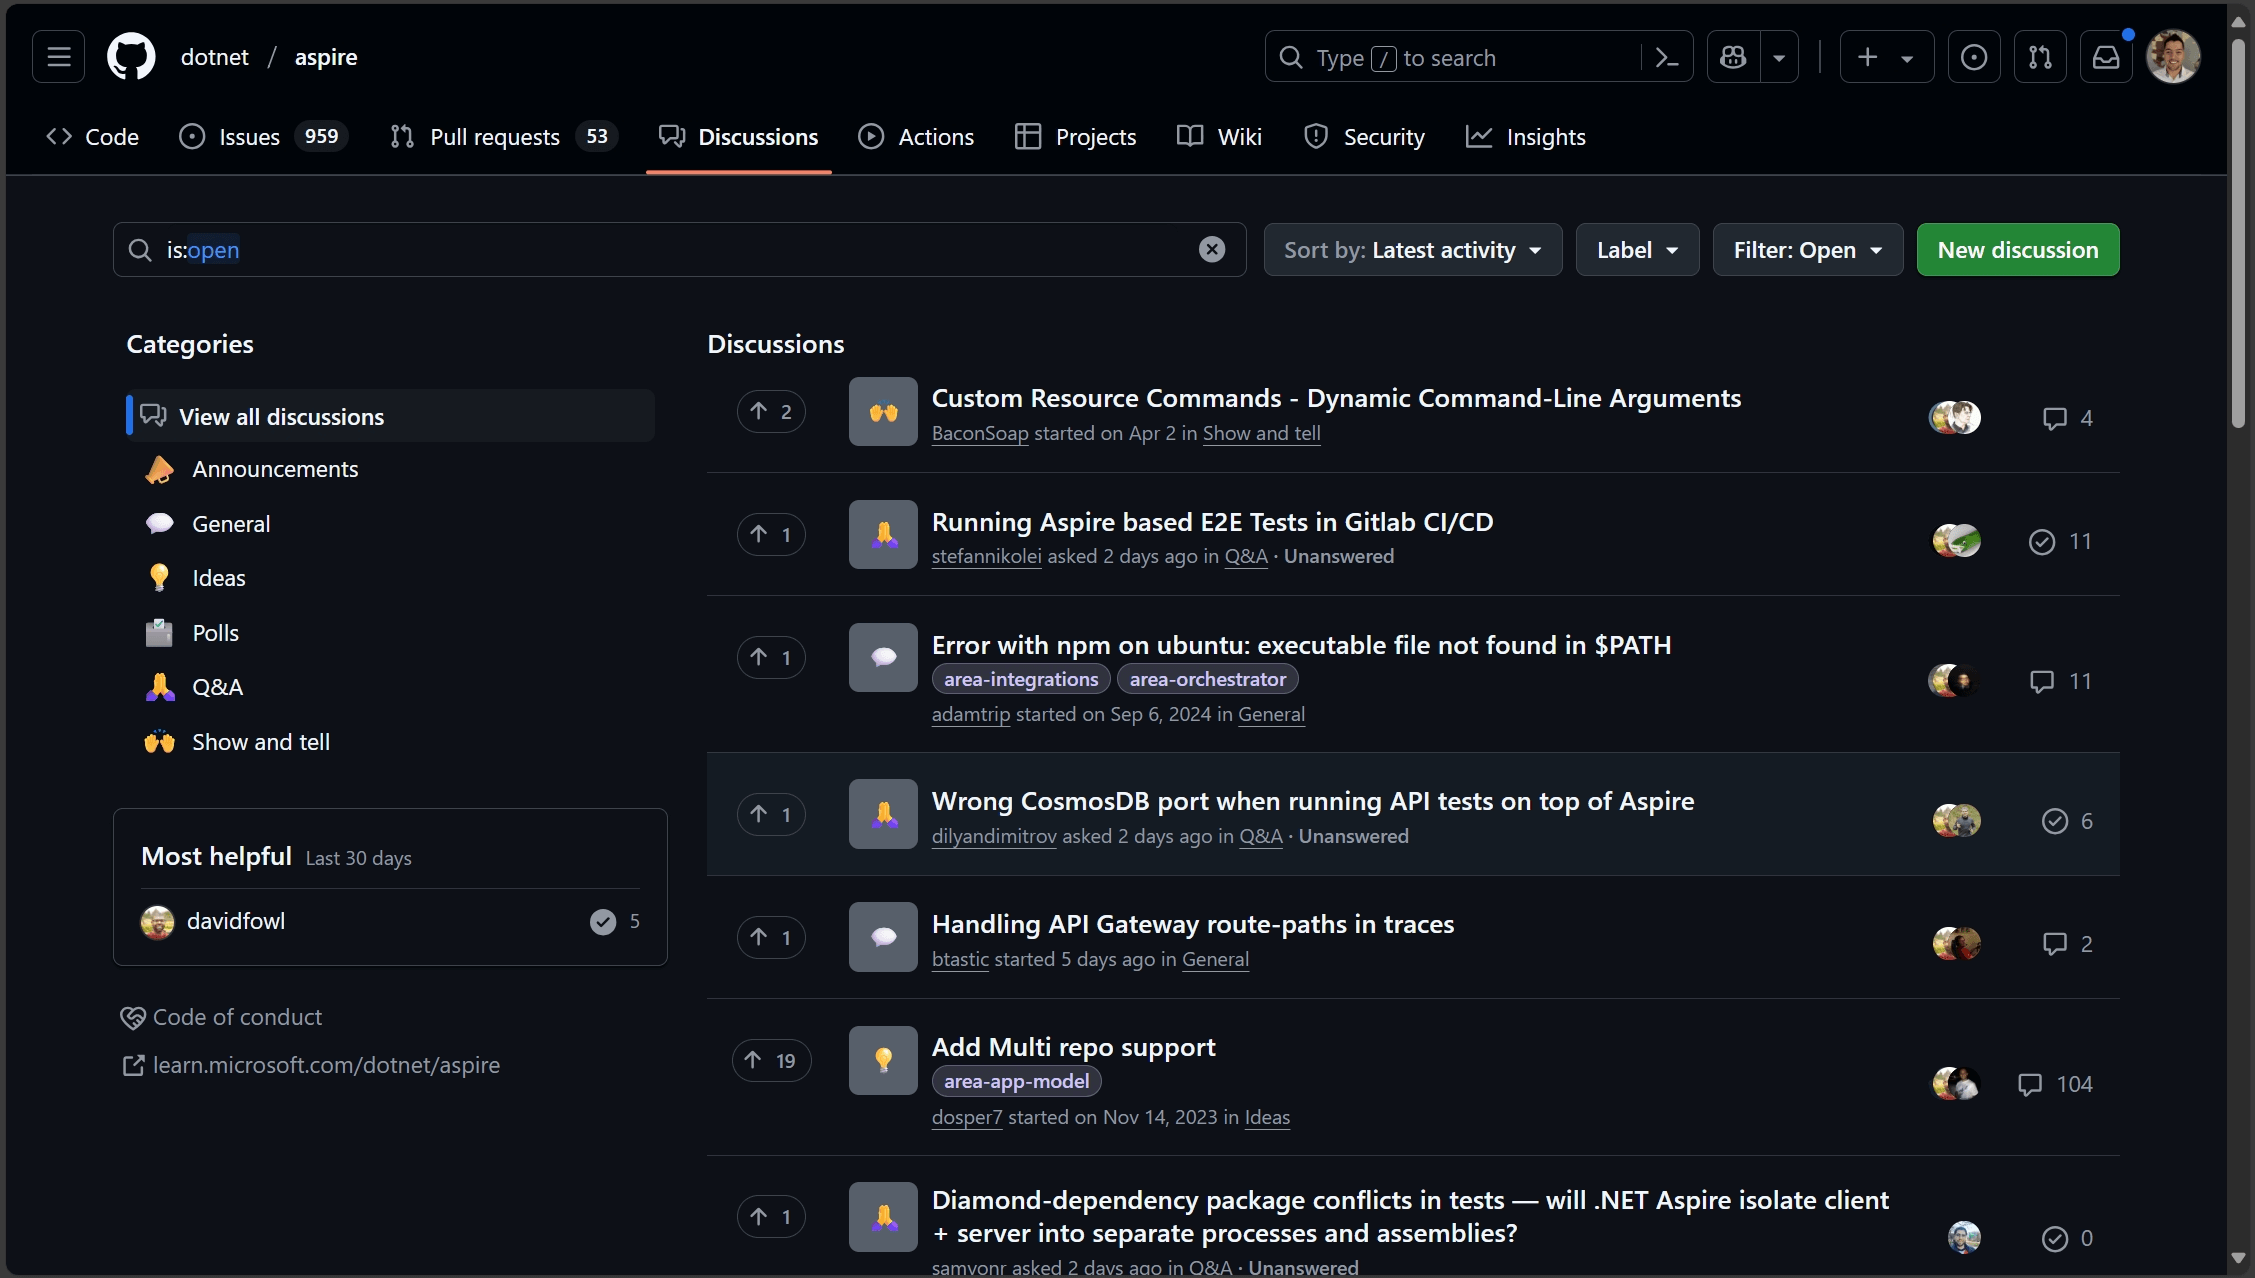This screenshot has width=2255, height=1278.
Task: Upvote Wrong CosmosDB port discussion
Action: [x=771, y=814]
